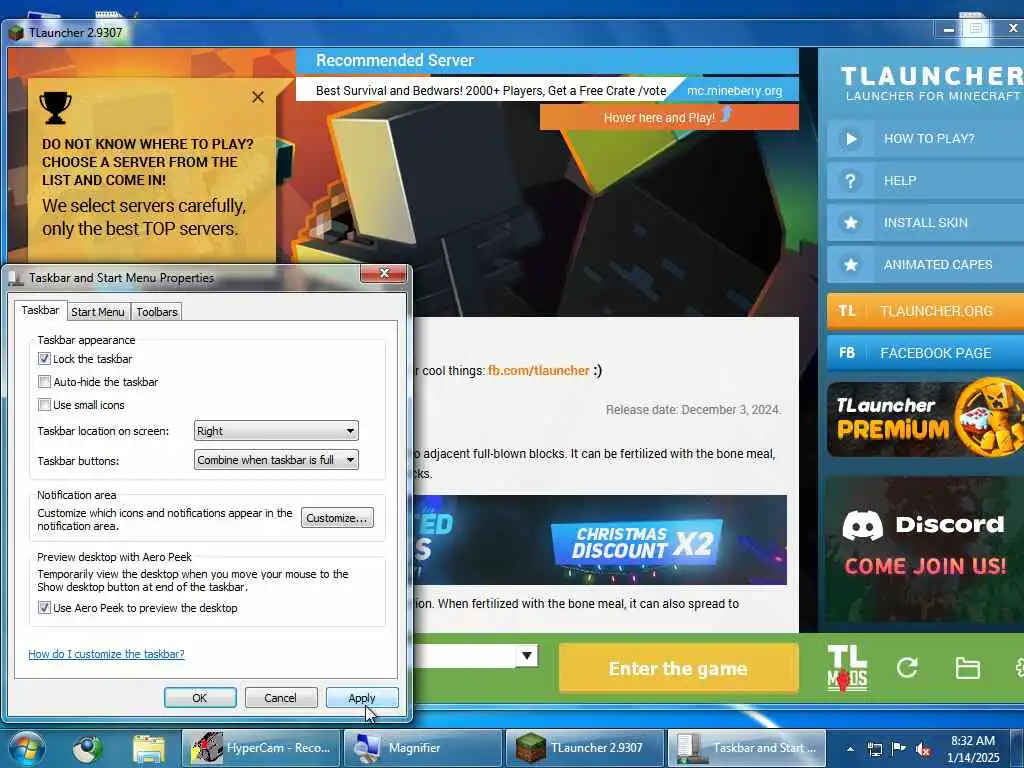Switch to Taskbar and Start taskbar button
1024x768 pixels.
[x=746, y=748]
